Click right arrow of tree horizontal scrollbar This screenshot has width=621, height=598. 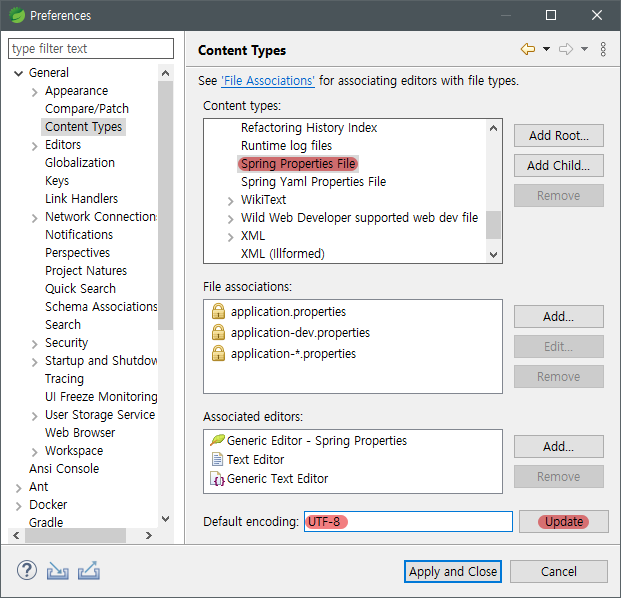[149, 535]
